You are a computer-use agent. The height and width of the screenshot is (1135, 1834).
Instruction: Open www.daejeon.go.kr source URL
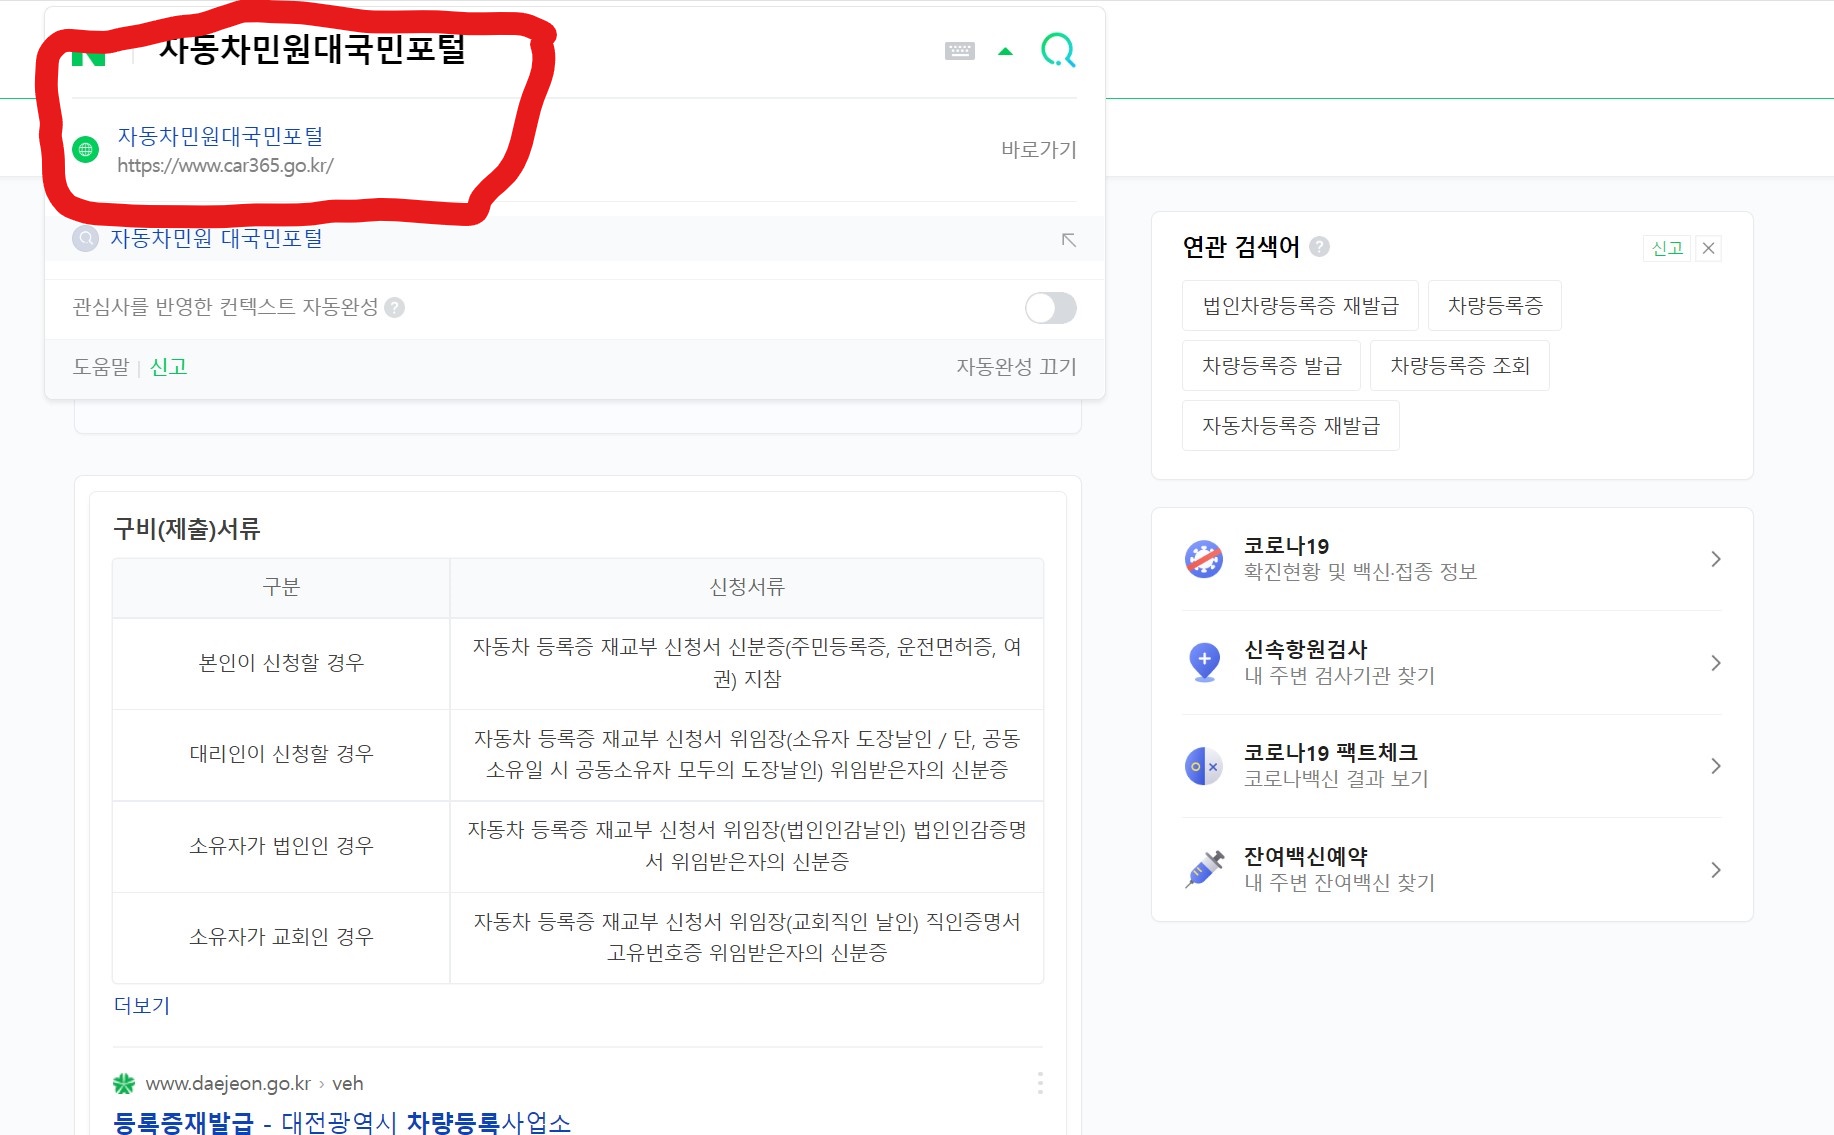click(254, 1084)
